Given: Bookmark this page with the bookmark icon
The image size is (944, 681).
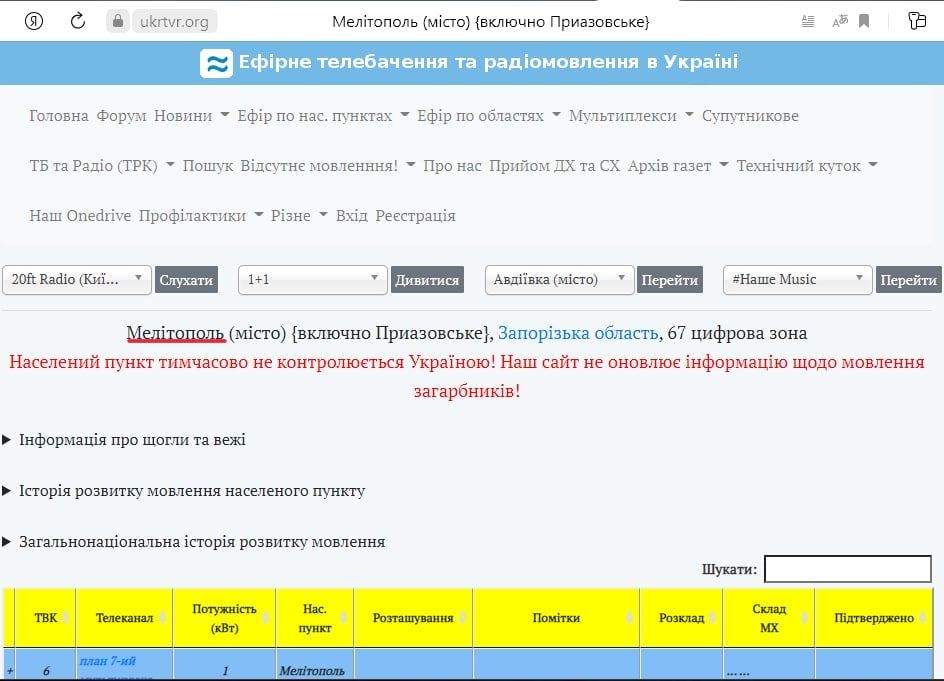Looking at the screenshot, I should pyautogui.click(x=864, y=22).
